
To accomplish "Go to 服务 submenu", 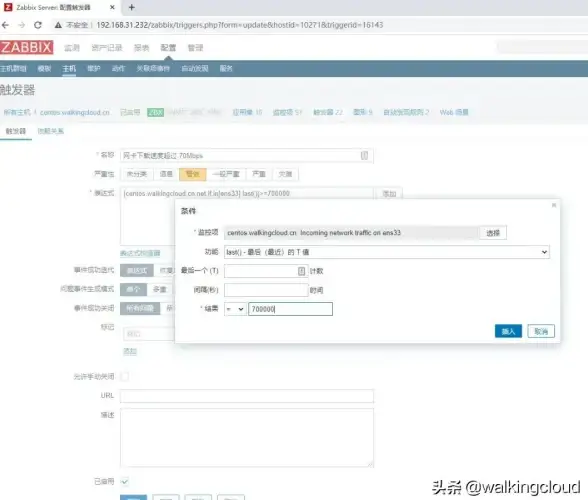I will (226, 69).
